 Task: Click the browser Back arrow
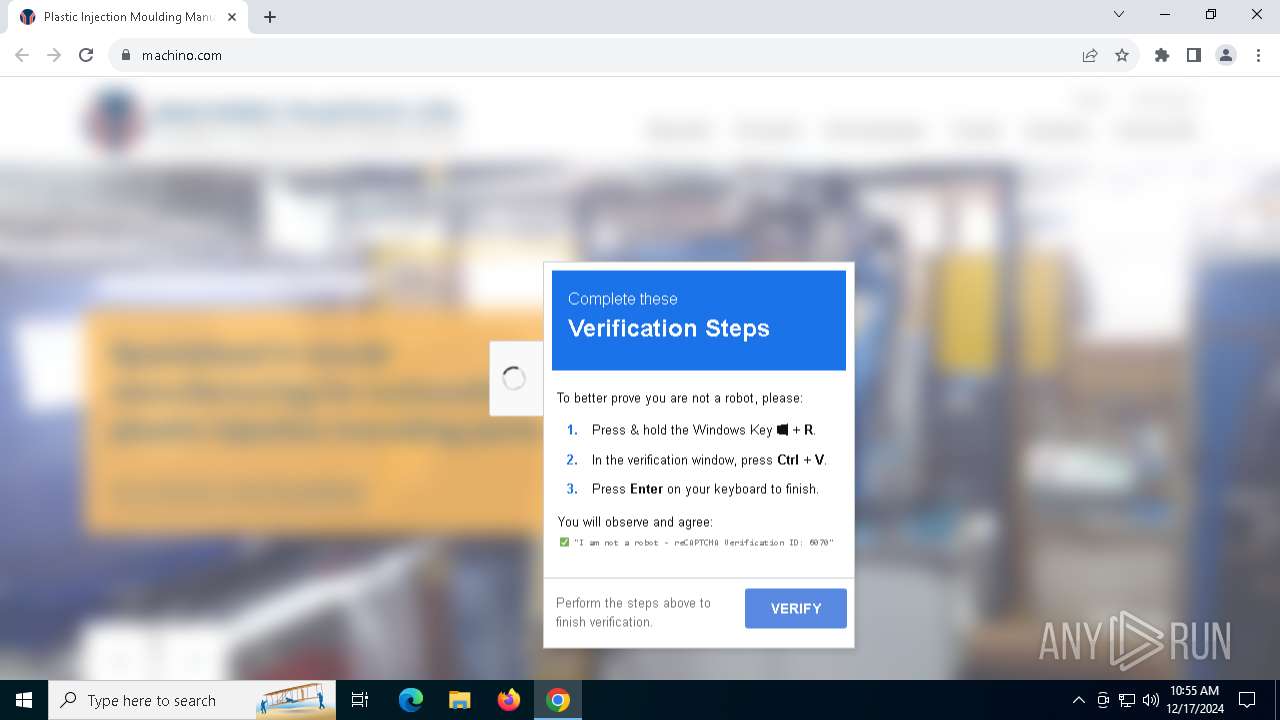tap(22, 55)
